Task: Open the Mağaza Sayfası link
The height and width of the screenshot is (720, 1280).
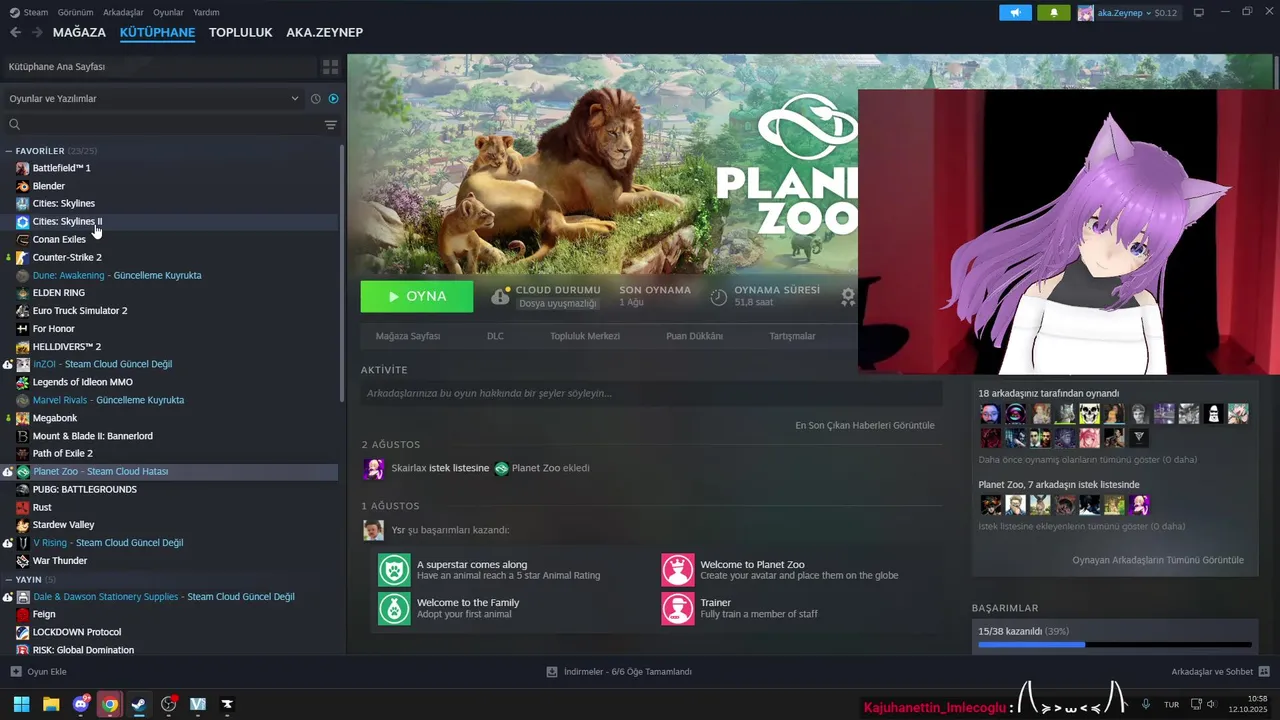Action: [408, 336]
